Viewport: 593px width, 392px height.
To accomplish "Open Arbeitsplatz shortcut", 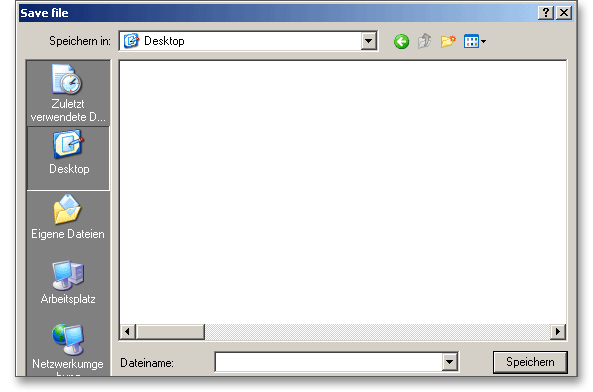I will point(68,282).
